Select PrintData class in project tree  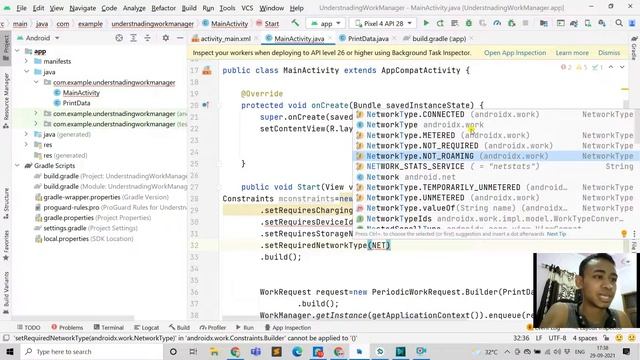76,103
